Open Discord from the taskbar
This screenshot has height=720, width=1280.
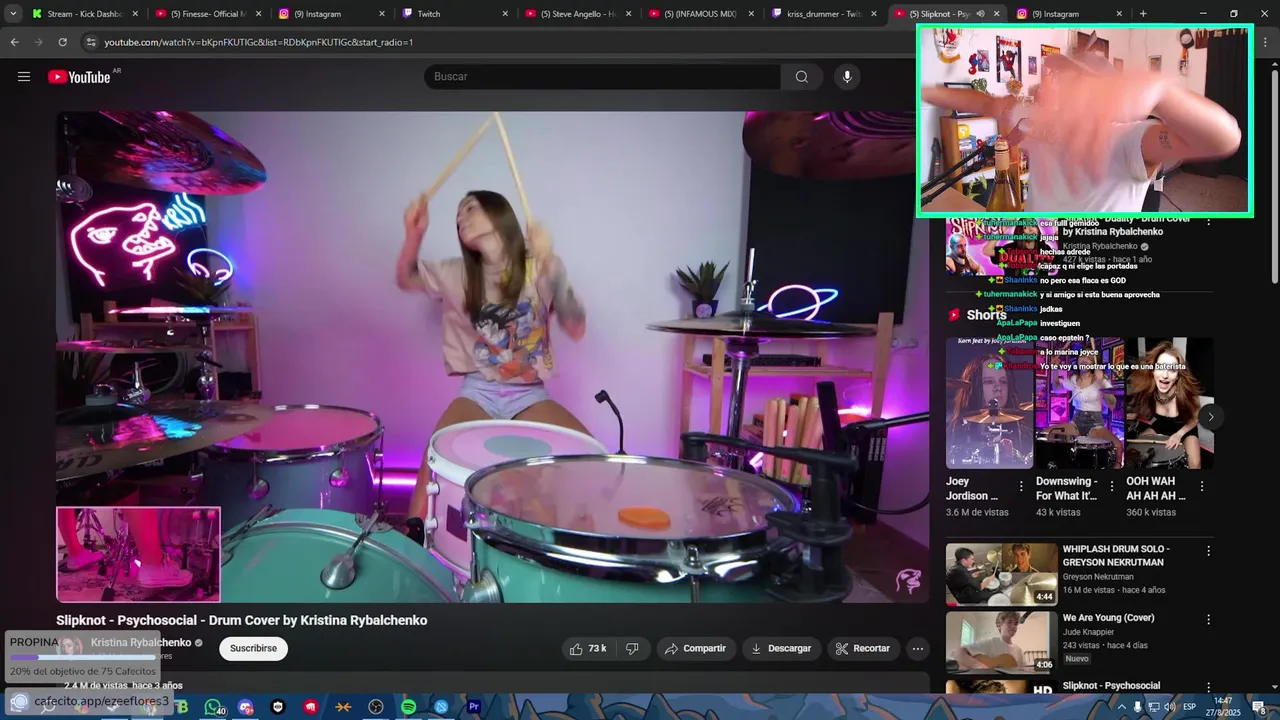coord(246,707)
